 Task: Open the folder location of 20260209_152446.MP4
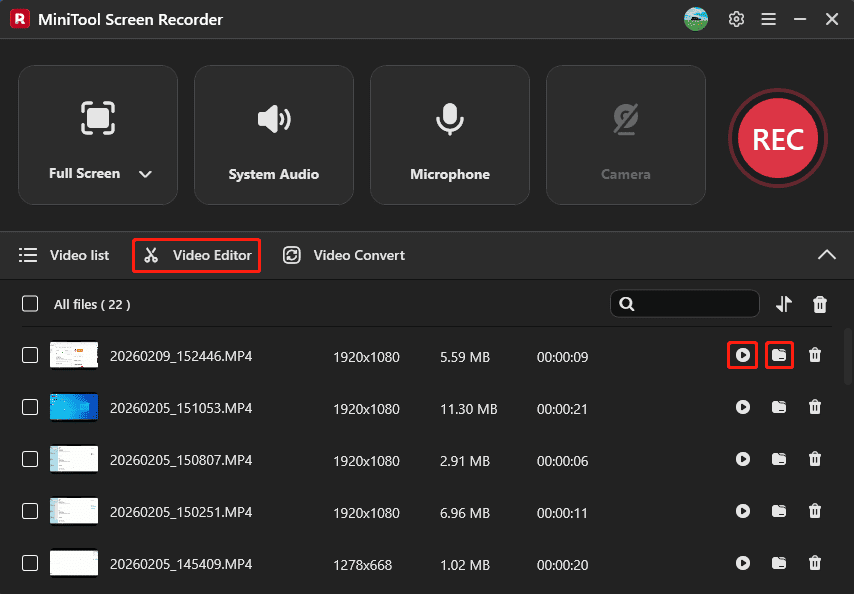[x=779, y=355]
